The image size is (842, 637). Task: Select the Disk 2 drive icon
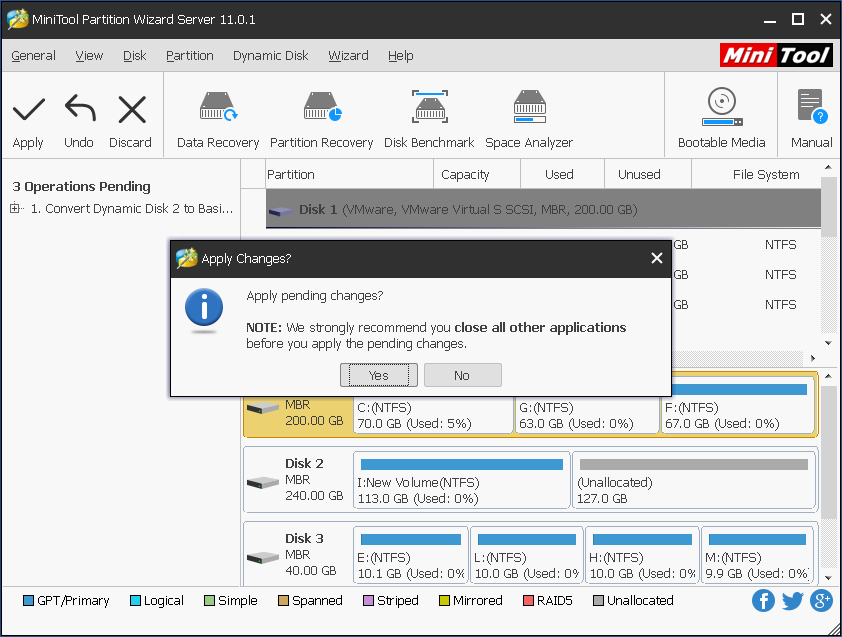click(263, 482)
